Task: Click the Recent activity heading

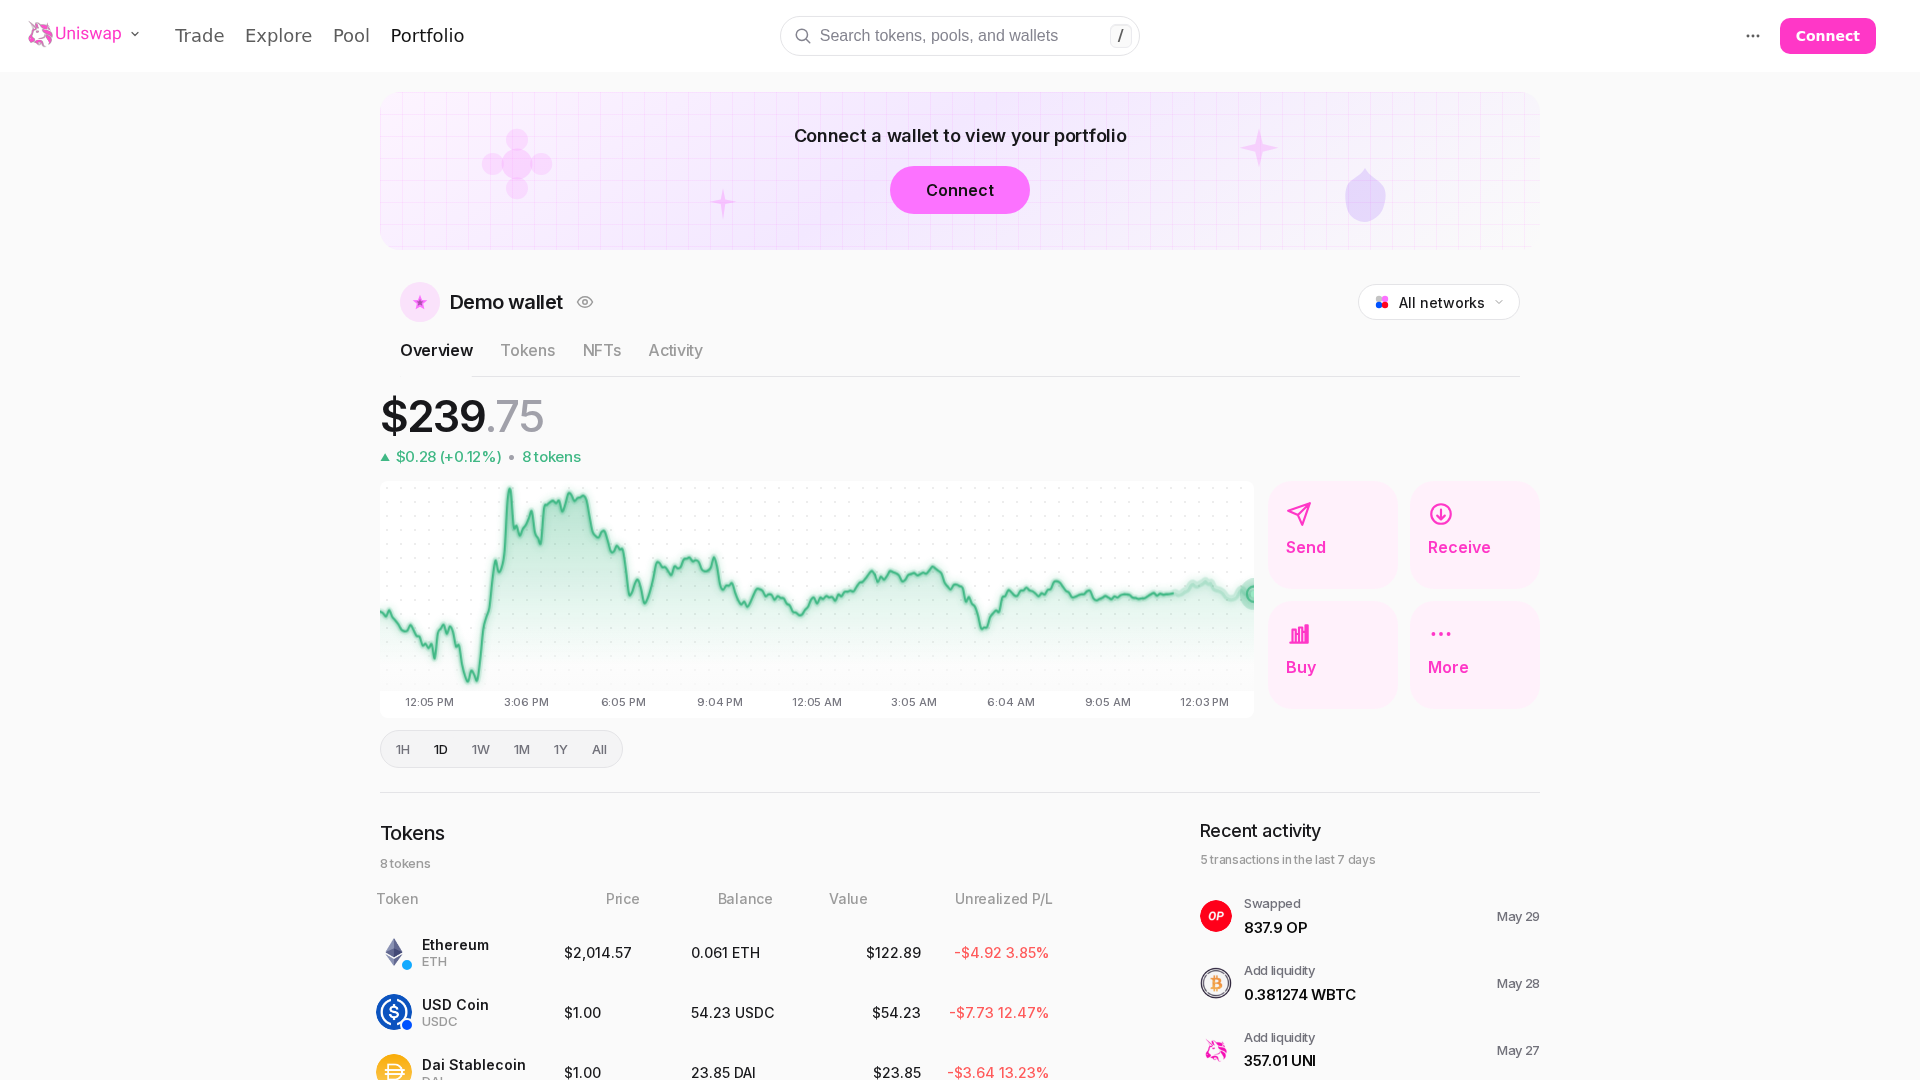Action: point(1260,831)
